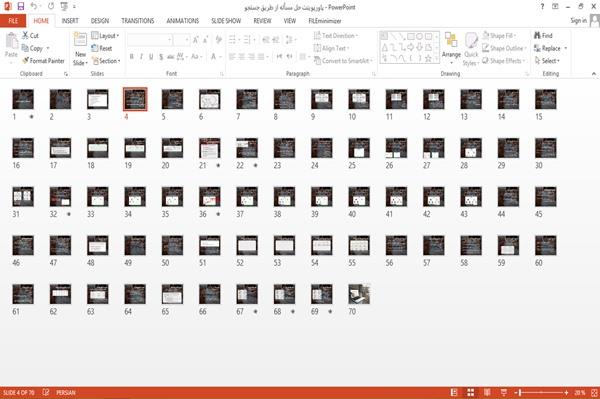Activate the Format Painter brush
The height and width of the screenshot is (399, 600).
[x=25, y=61]
